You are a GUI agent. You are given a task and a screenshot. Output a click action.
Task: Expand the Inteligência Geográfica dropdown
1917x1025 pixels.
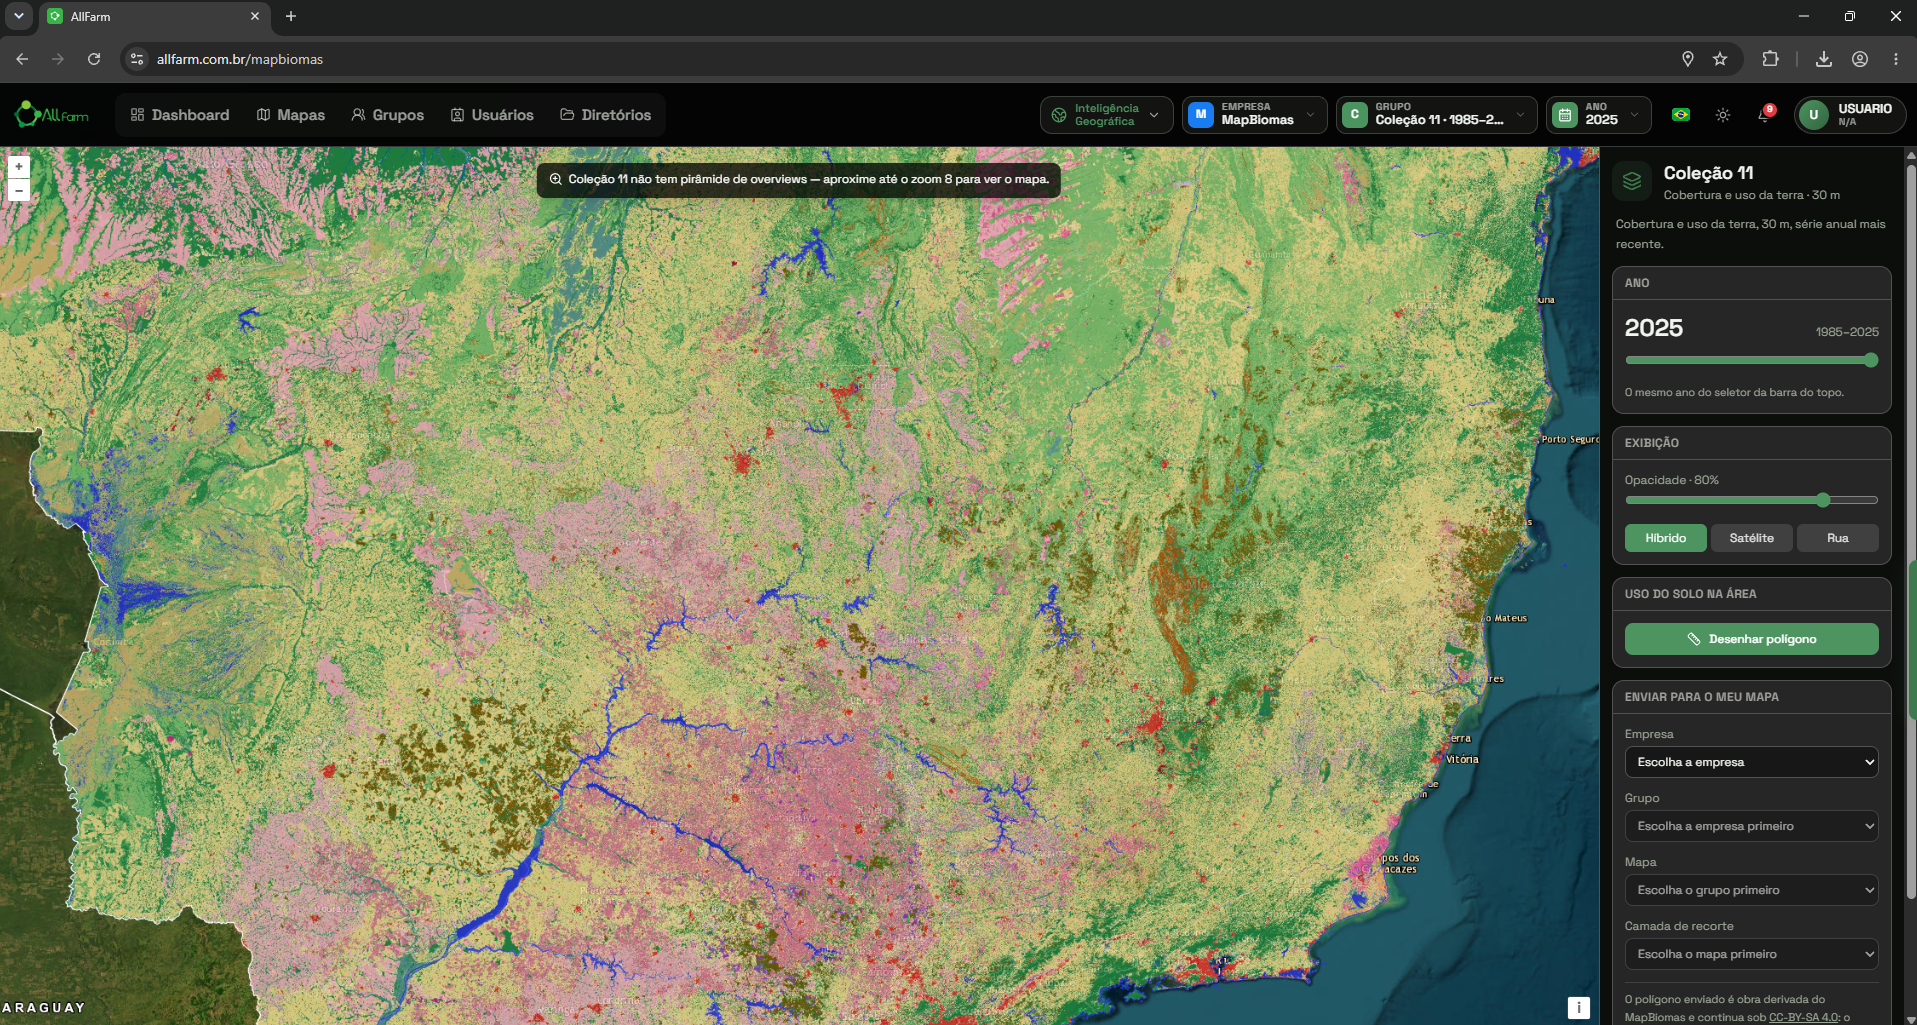click(x=1106, y=115)
